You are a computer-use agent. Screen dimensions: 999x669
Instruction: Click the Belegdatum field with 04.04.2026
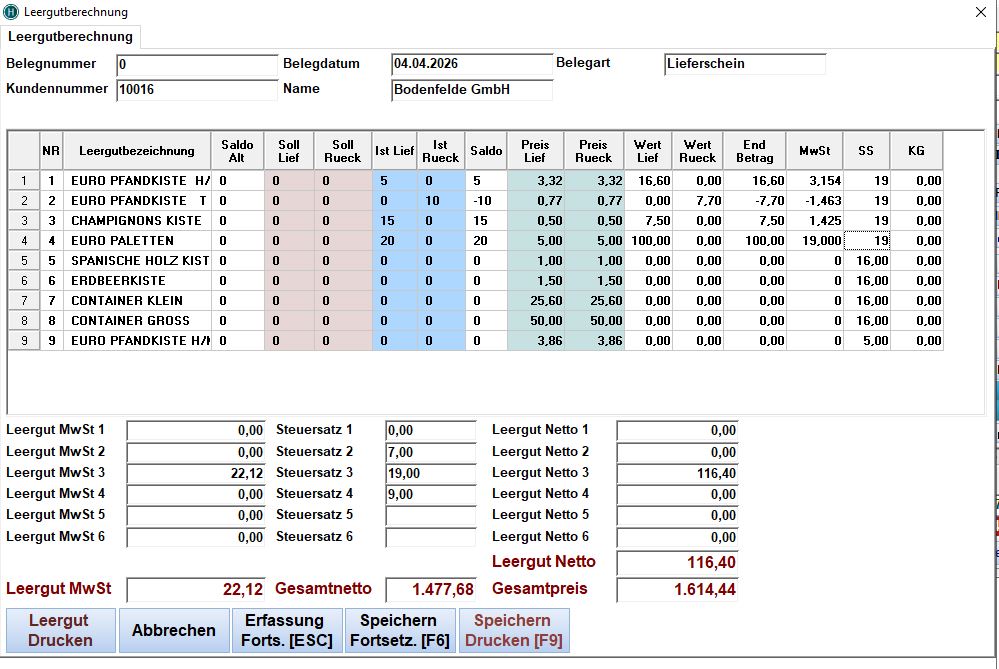pyautogui.click(x=471, y=64)
